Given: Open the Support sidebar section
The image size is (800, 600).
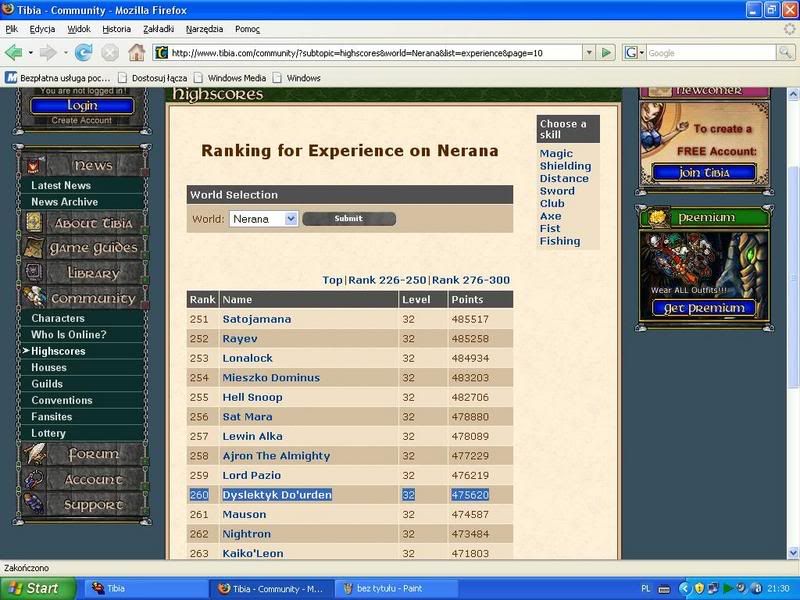Looking at the screenshot, I should click(x=83, y=505).
